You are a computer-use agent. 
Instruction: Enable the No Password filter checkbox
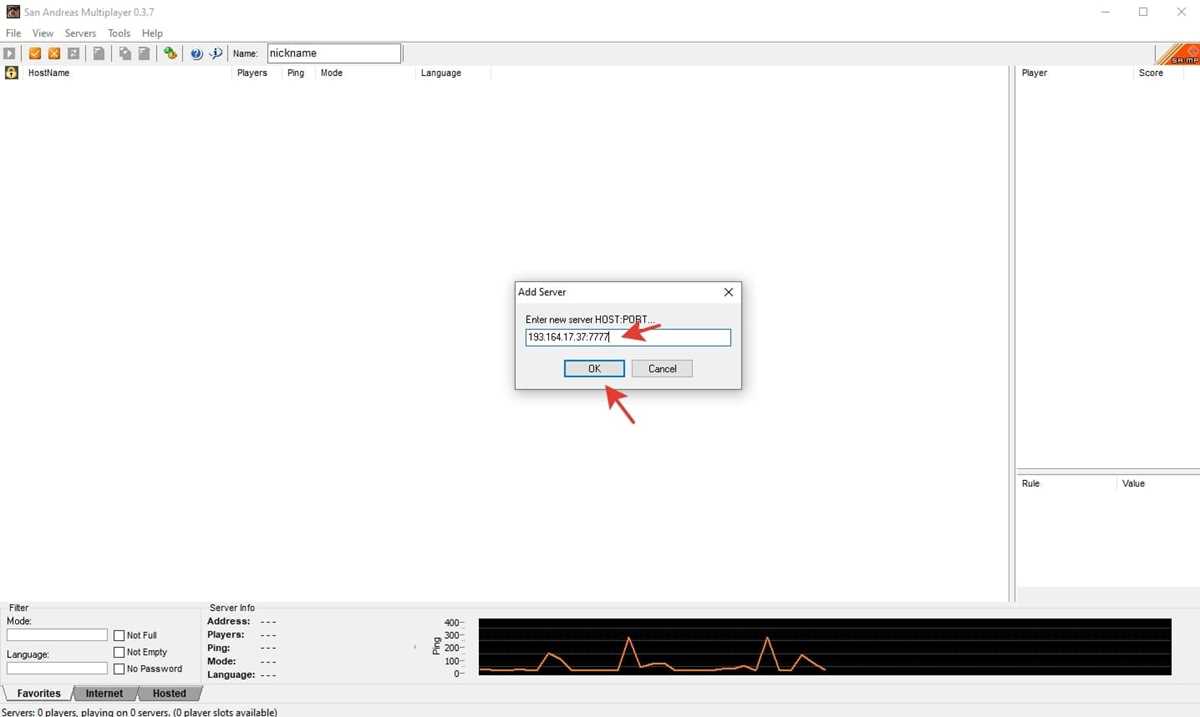click(119, 669)
